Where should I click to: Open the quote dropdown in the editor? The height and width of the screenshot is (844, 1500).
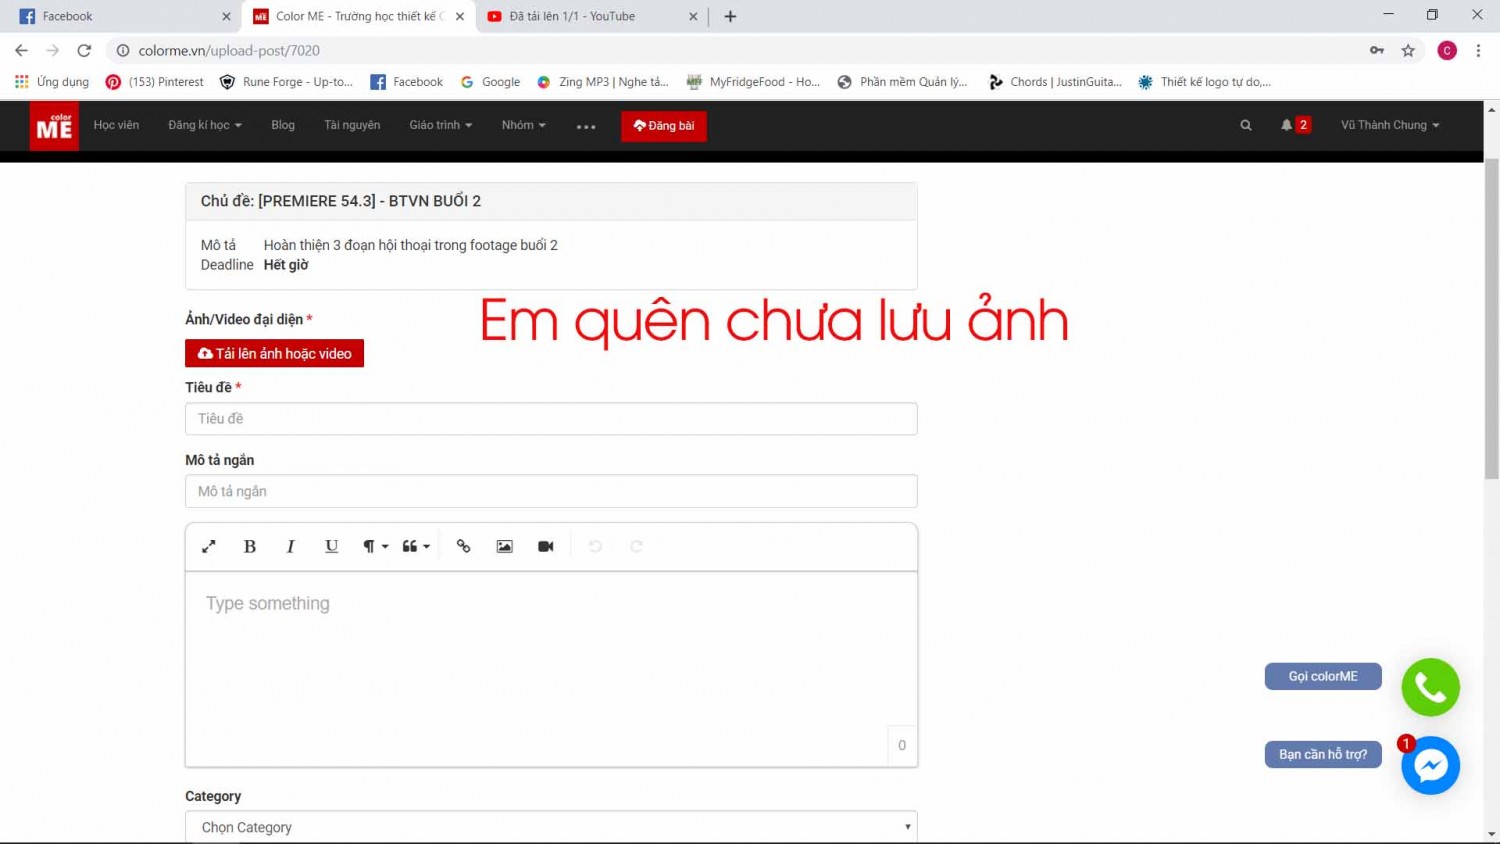[416, 546]
